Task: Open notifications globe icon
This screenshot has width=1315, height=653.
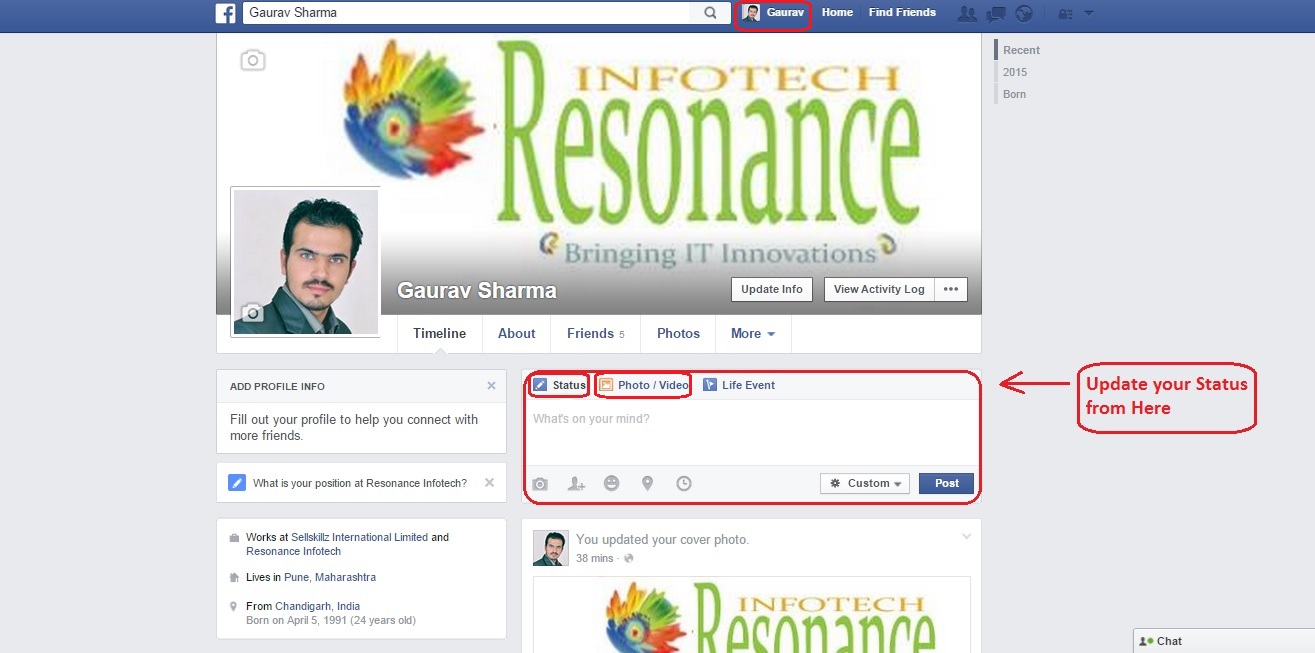Action: point(1023,14)
